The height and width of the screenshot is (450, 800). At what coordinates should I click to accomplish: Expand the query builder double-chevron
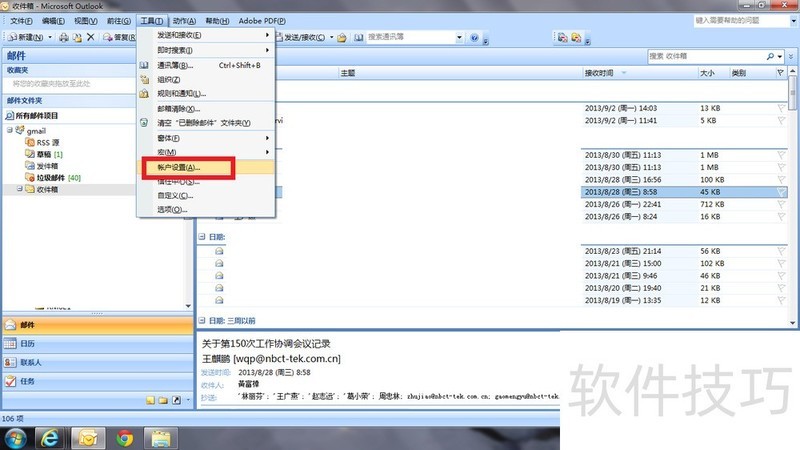791,57
